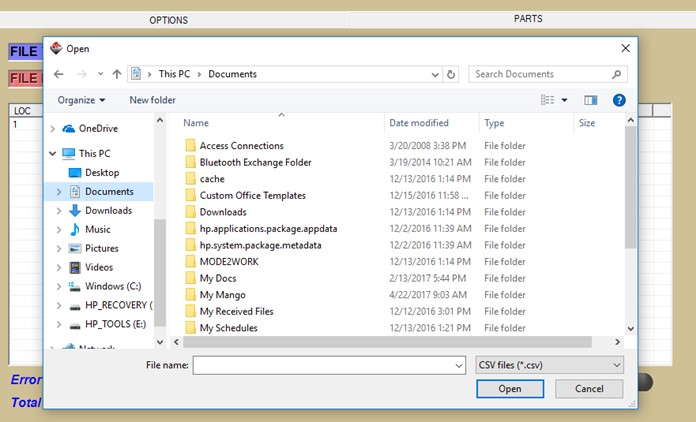This screenshot has height=422, width=696.
Task: Sort files by Date modified column
Action: 419,123
